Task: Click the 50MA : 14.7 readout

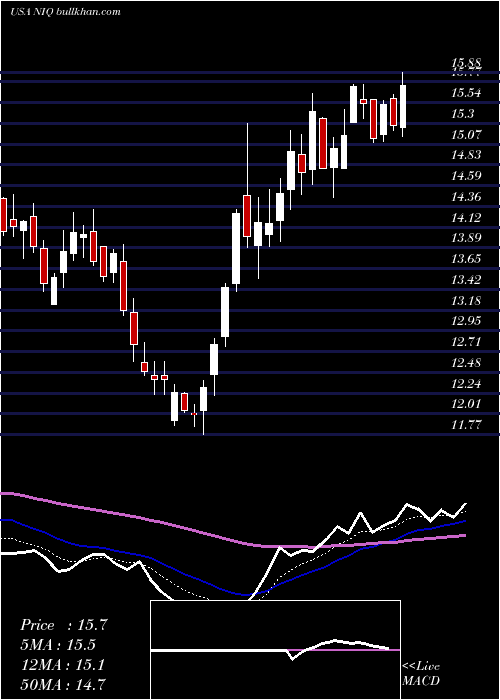Action: [x=63, y=684]
